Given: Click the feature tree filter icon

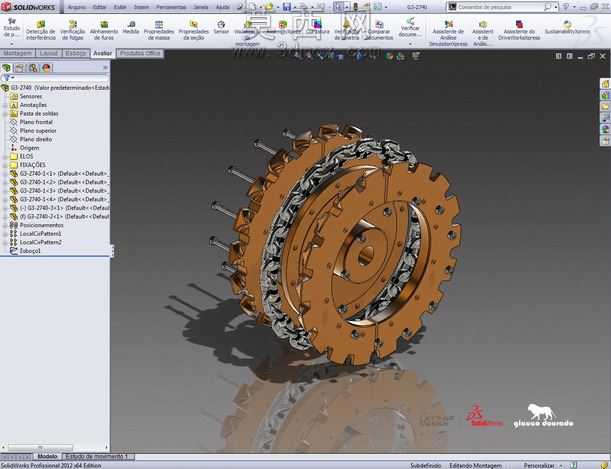Looking at the screenshot, I should click(7, 78).
